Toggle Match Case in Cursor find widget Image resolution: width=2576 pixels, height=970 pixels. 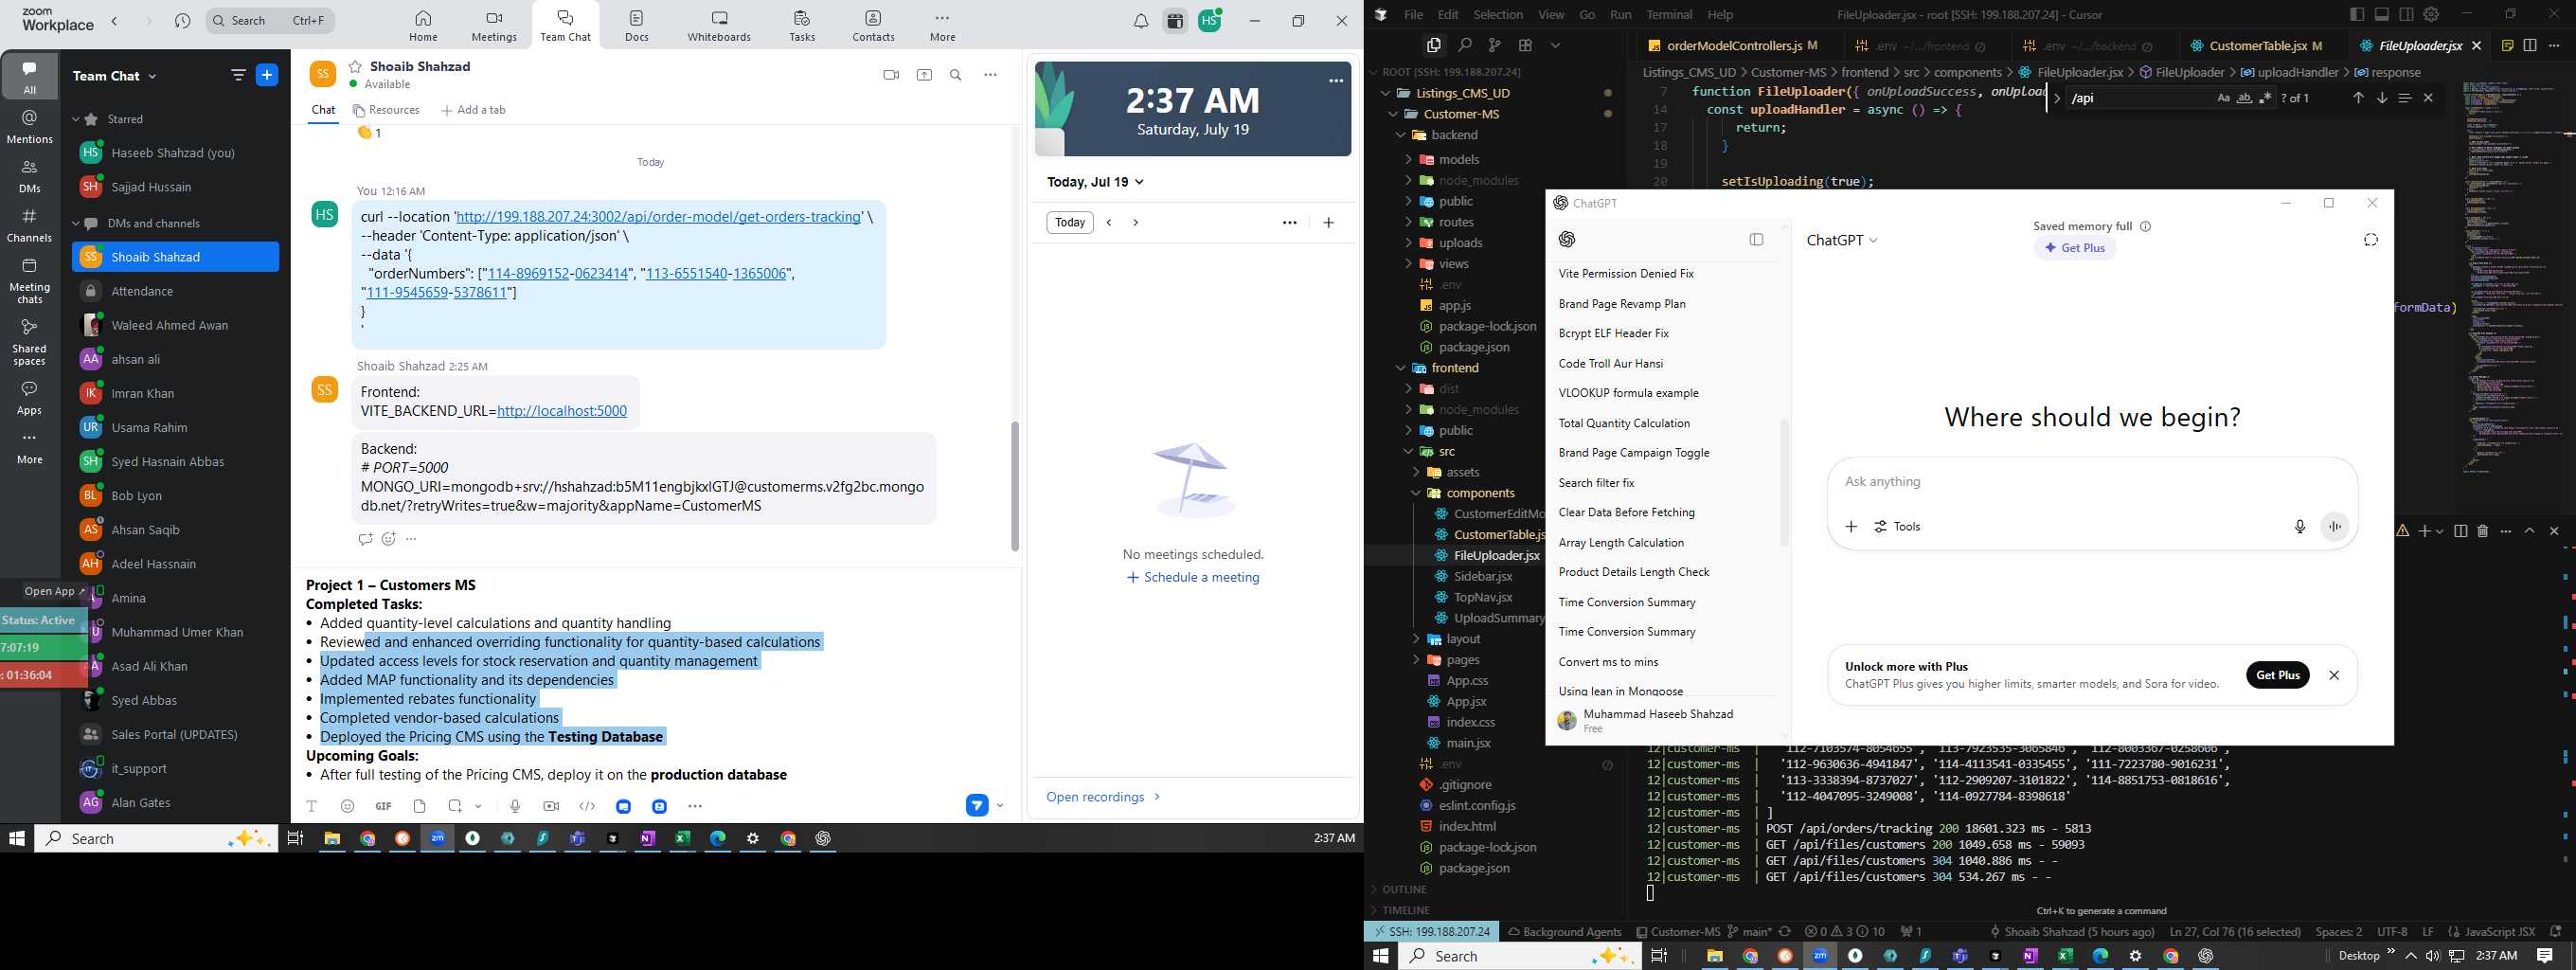click(x=2223, y=98)
